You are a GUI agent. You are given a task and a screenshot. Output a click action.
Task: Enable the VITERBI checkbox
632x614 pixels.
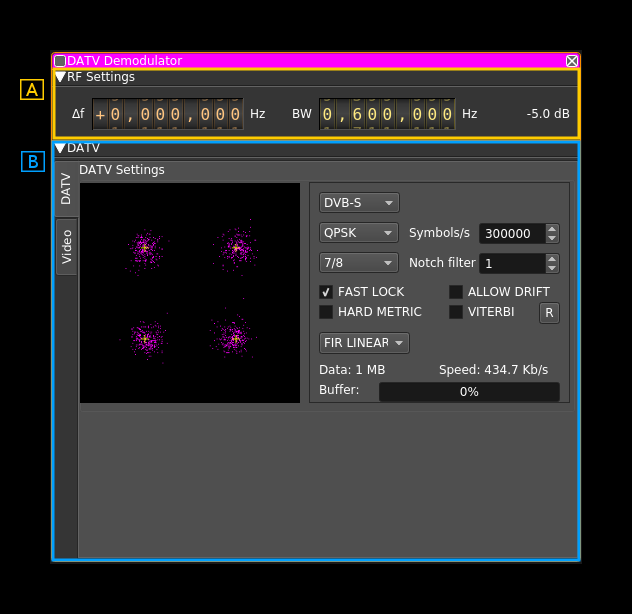pos(456,312)
